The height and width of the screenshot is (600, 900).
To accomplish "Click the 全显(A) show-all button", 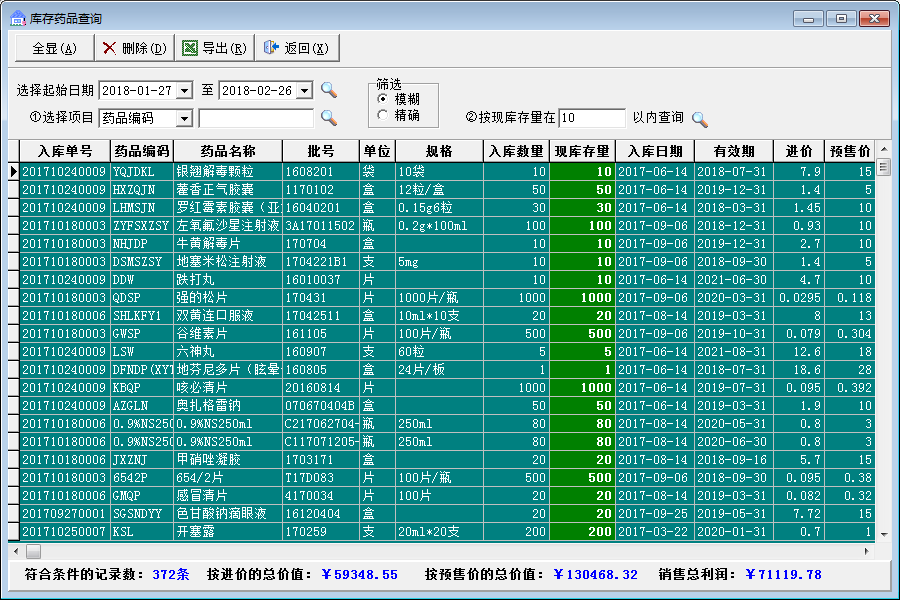I will click(x=55, y=48).
